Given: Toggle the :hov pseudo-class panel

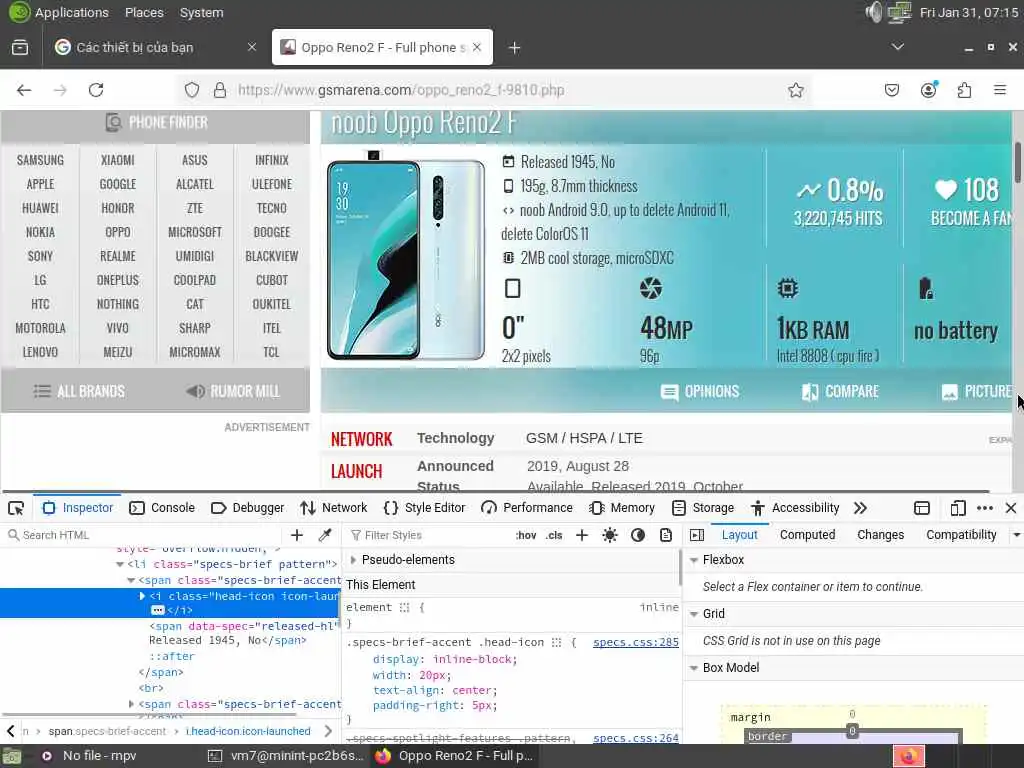Looking at the screenshot, I should 526,536.
